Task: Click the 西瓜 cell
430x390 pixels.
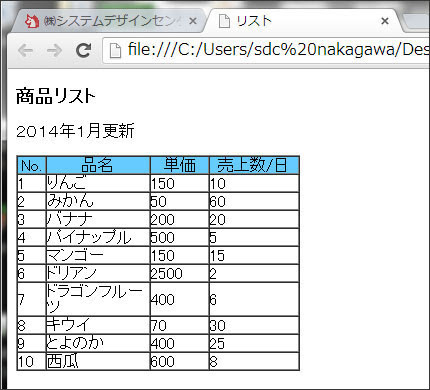Action: click(98, 361)
